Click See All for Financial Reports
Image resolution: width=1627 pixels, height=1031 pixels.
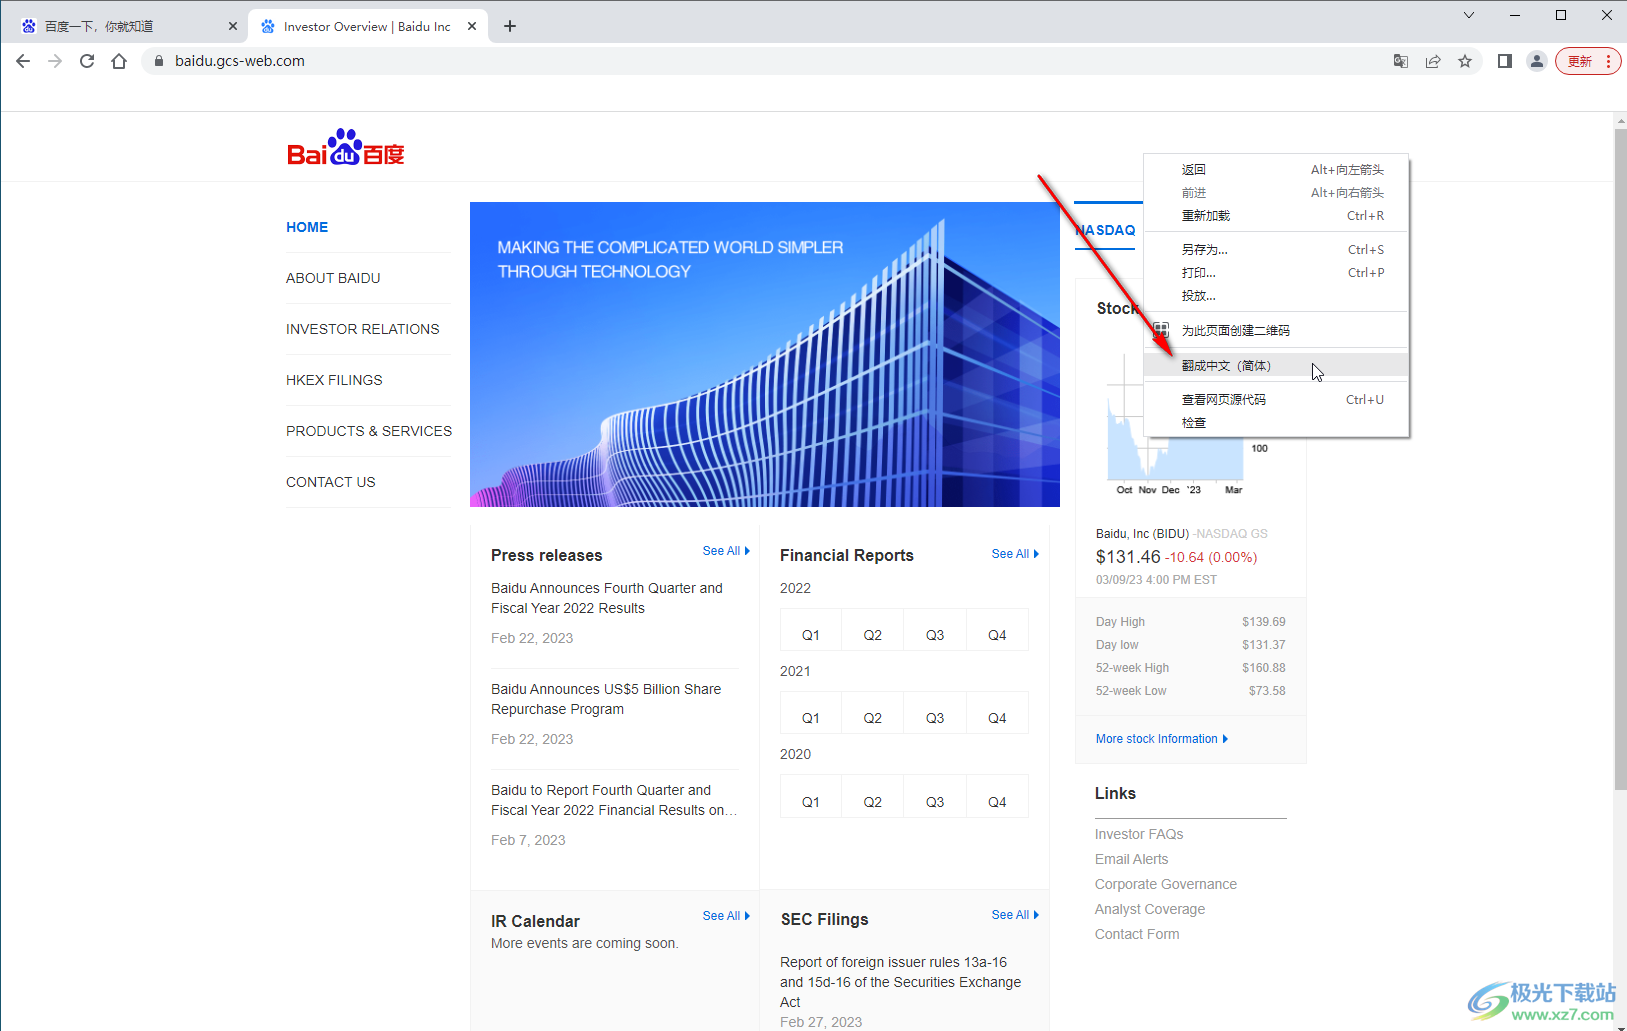(1015, 554)
